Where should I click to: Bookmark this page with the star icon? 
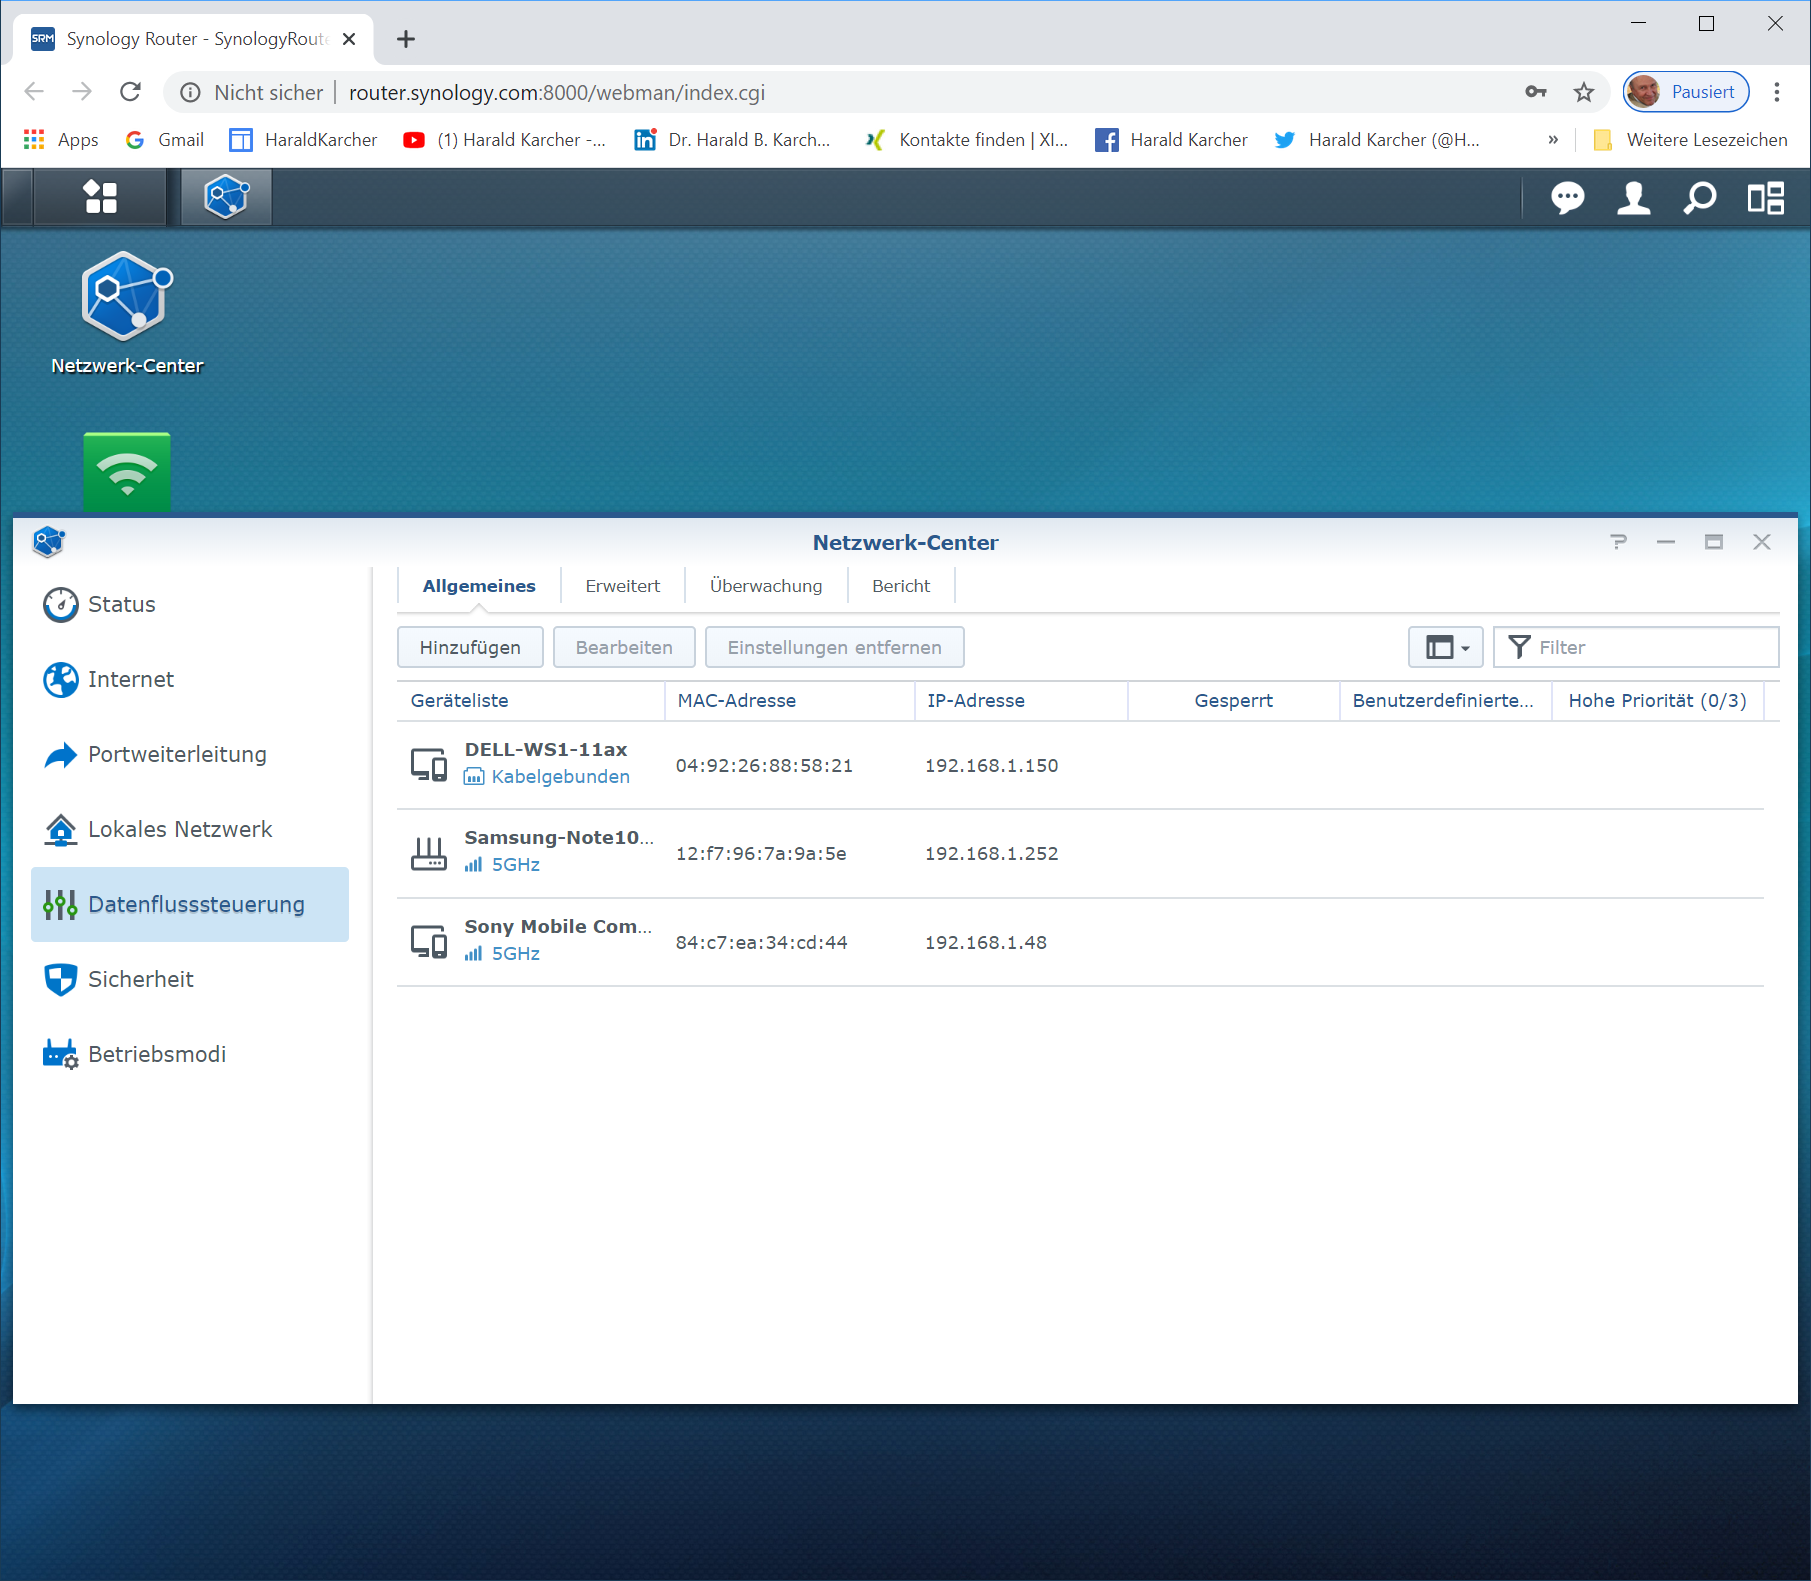pos(1584,93)
